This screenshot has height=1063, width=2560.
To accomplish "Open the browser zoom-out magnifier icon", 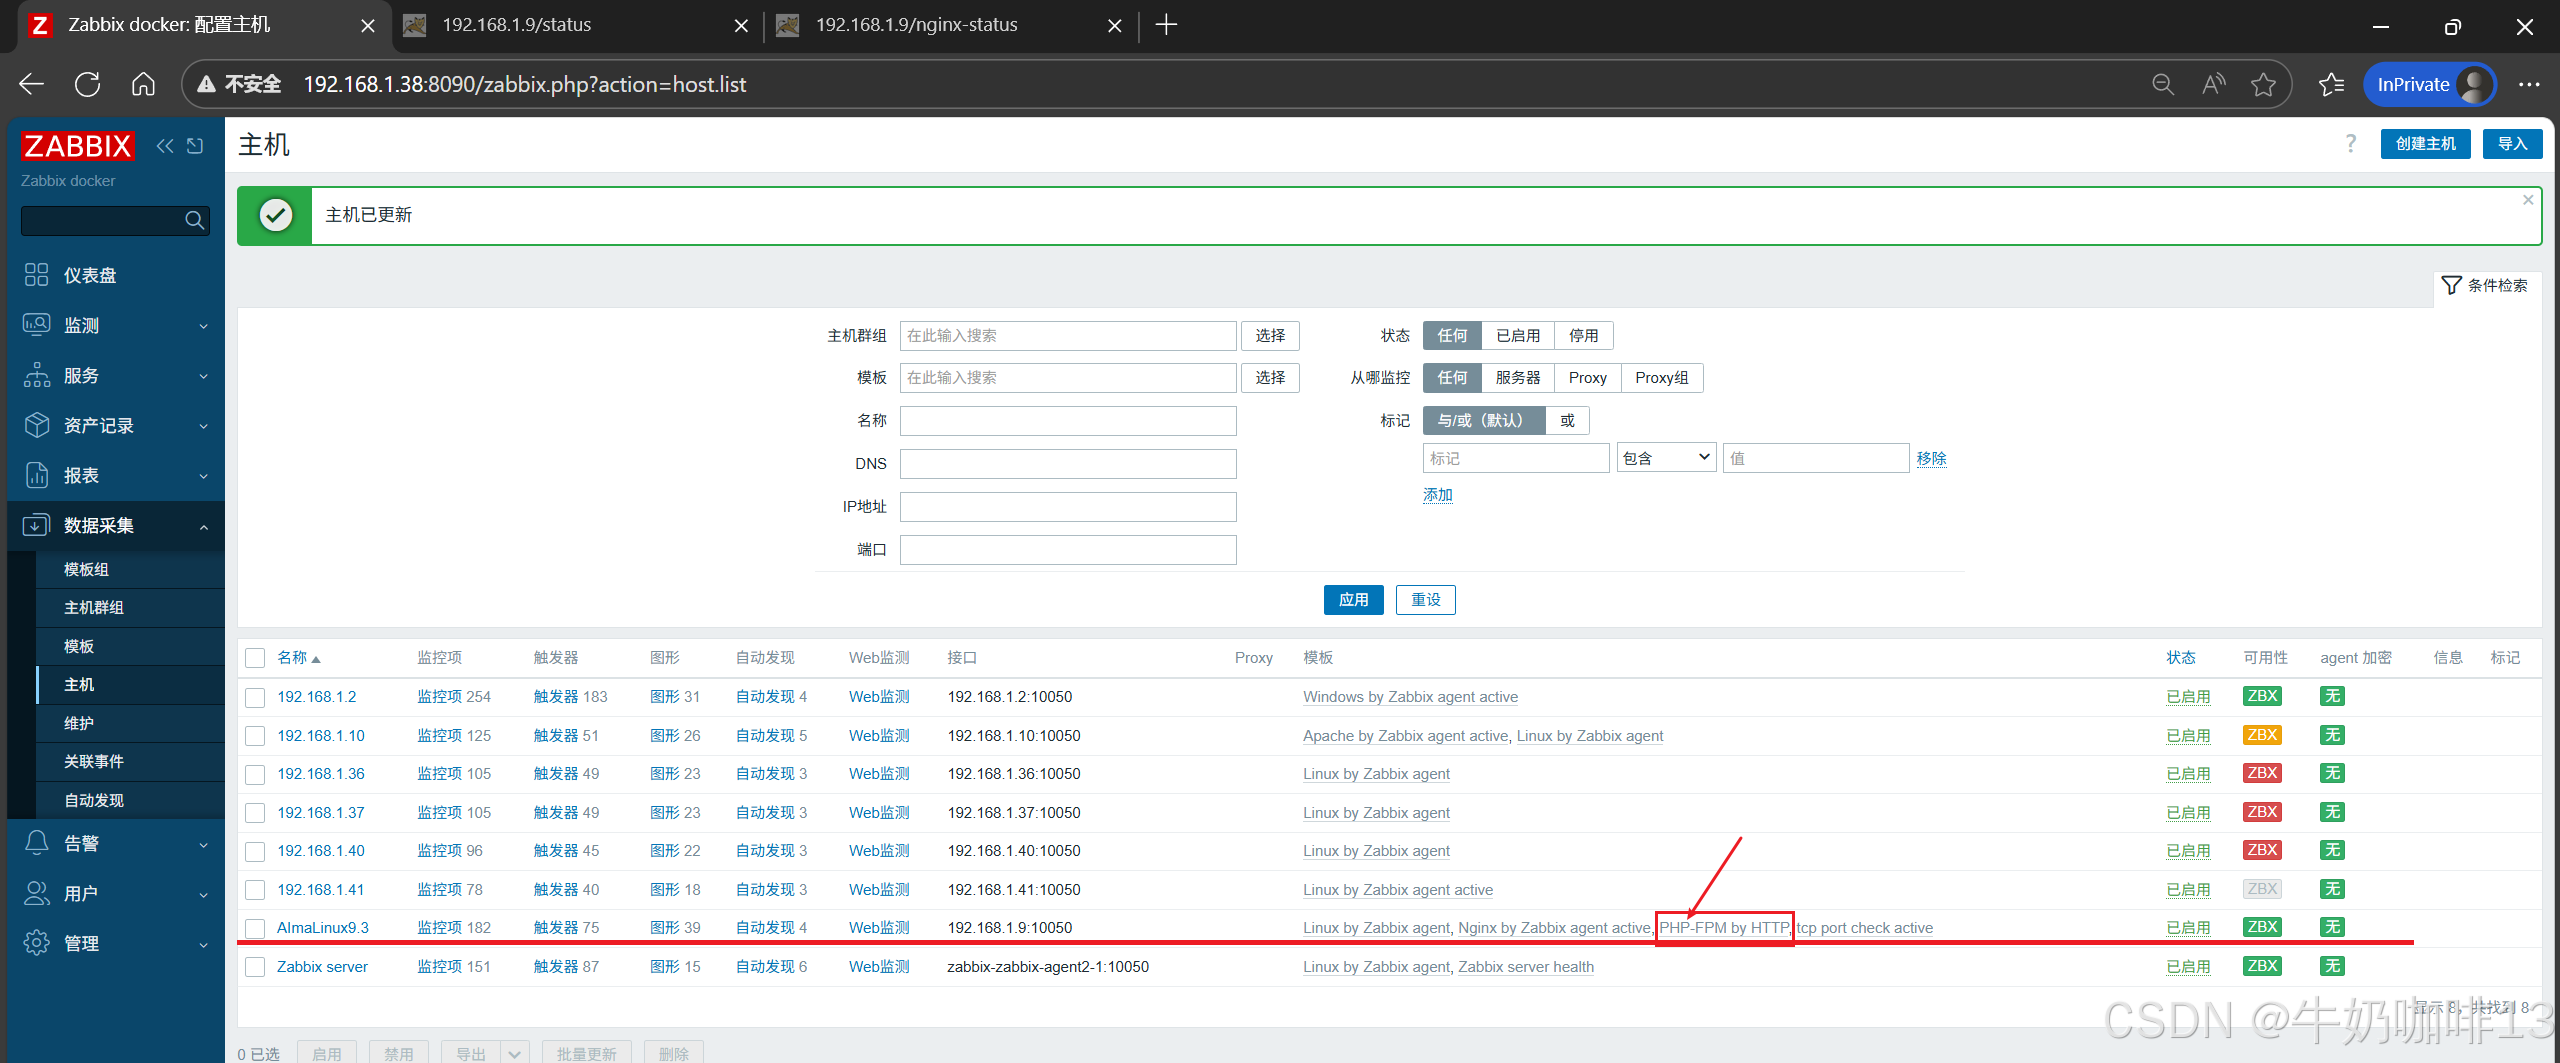I will 2163,85.
